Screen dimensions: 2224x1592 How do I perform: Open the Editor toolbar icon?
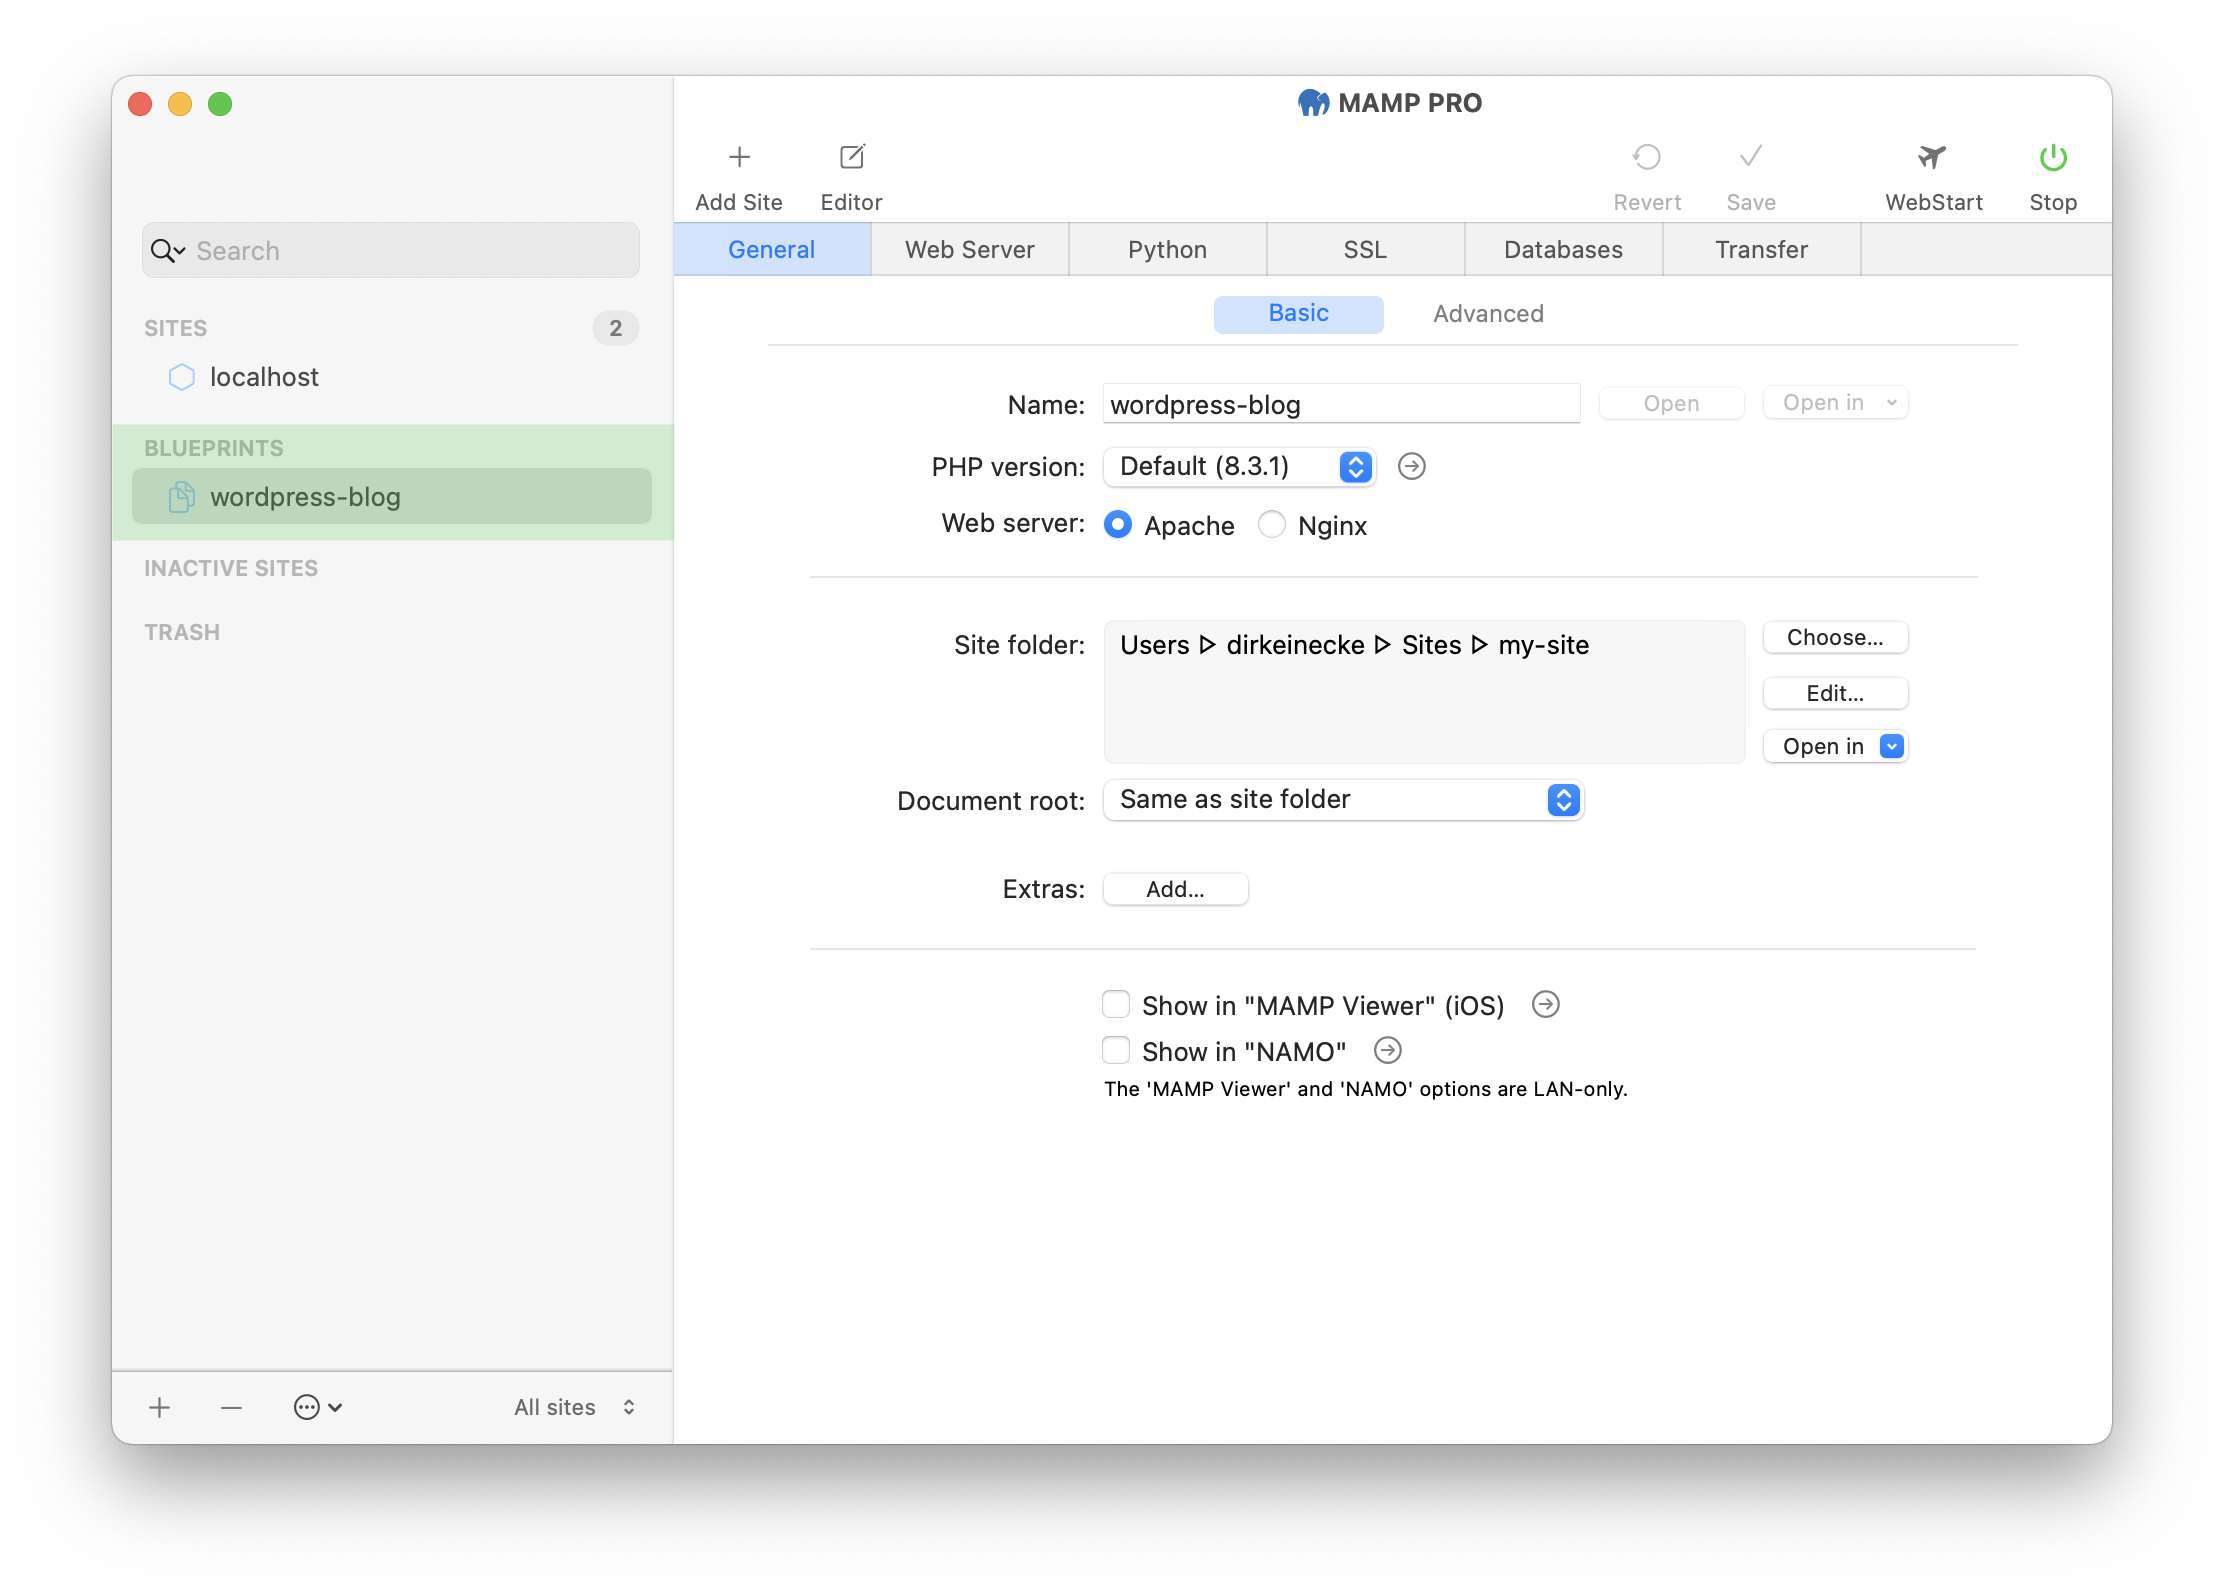click(852, 157)
